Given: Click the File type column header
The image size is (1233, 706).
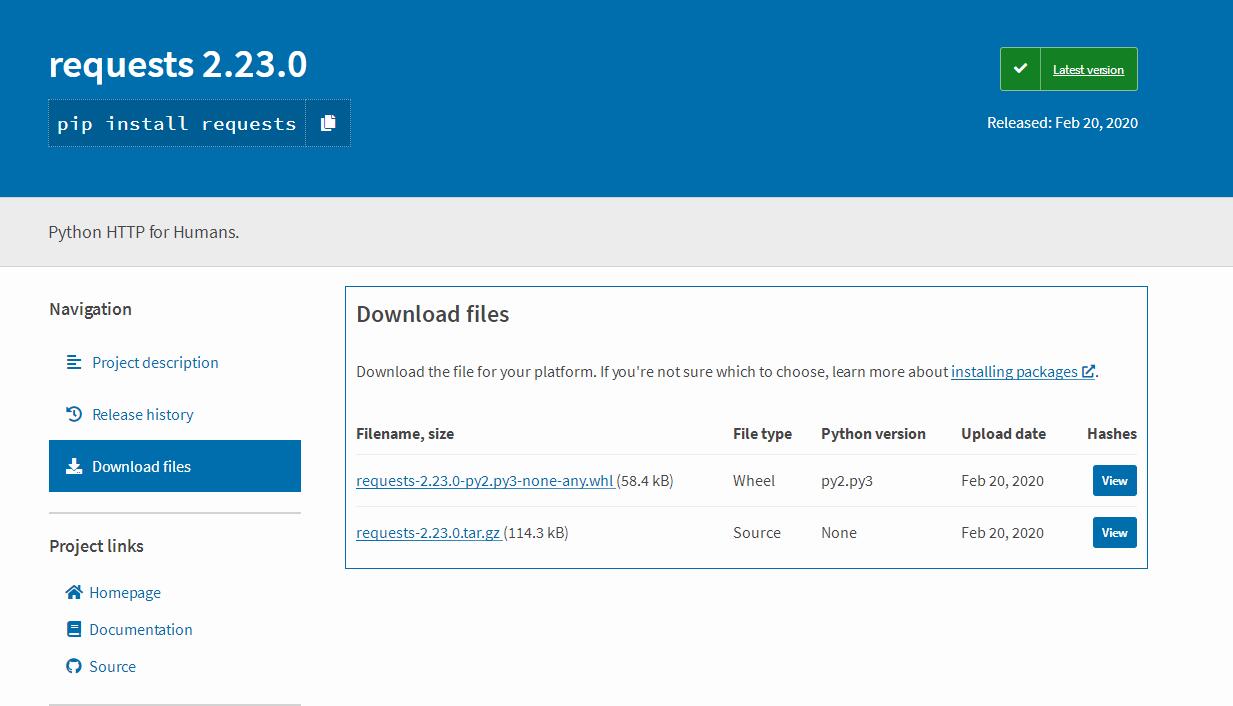Looking at the screenshot, I should point(762,433).
